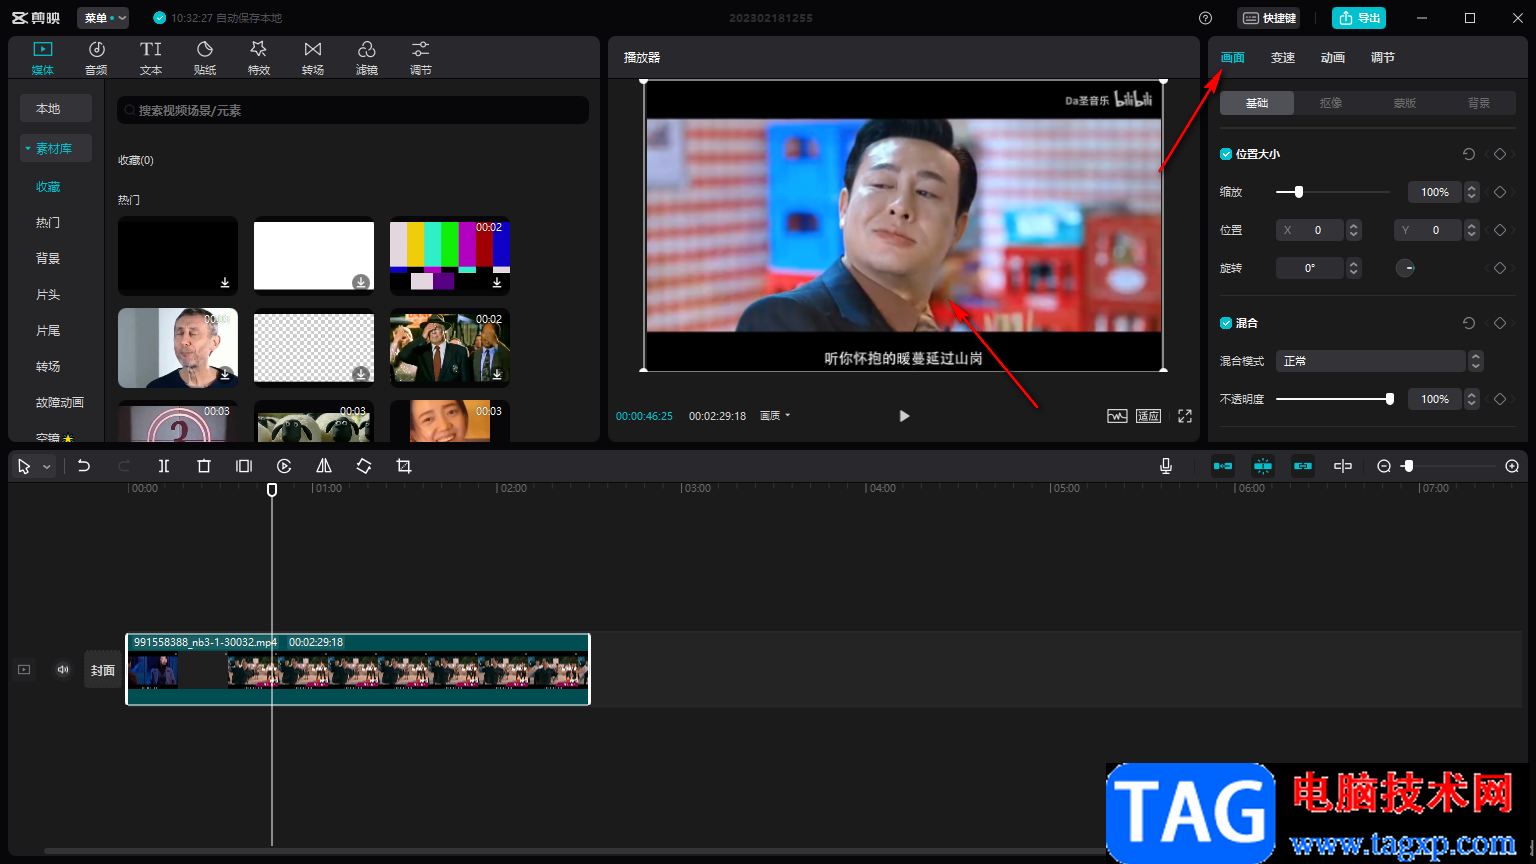
Task: Click the 适应 fit ratio button in player
Action: coord(1148,416)
